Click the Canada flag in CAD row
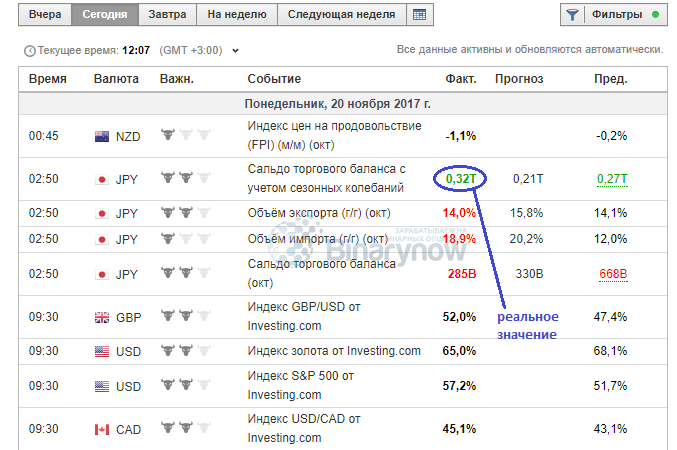 [x=102, y=430]
